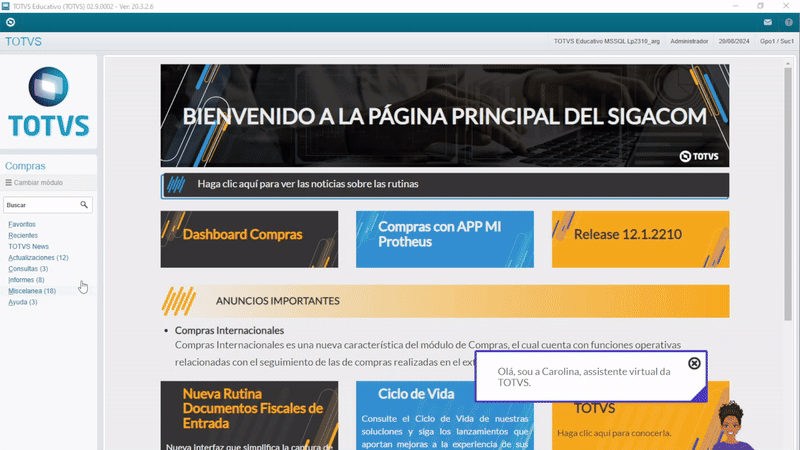This screenshot has width=800, height=450.
Task: Open Release 12.1.2210 tile
Action: pyautogui.click(x=640, y=239)
